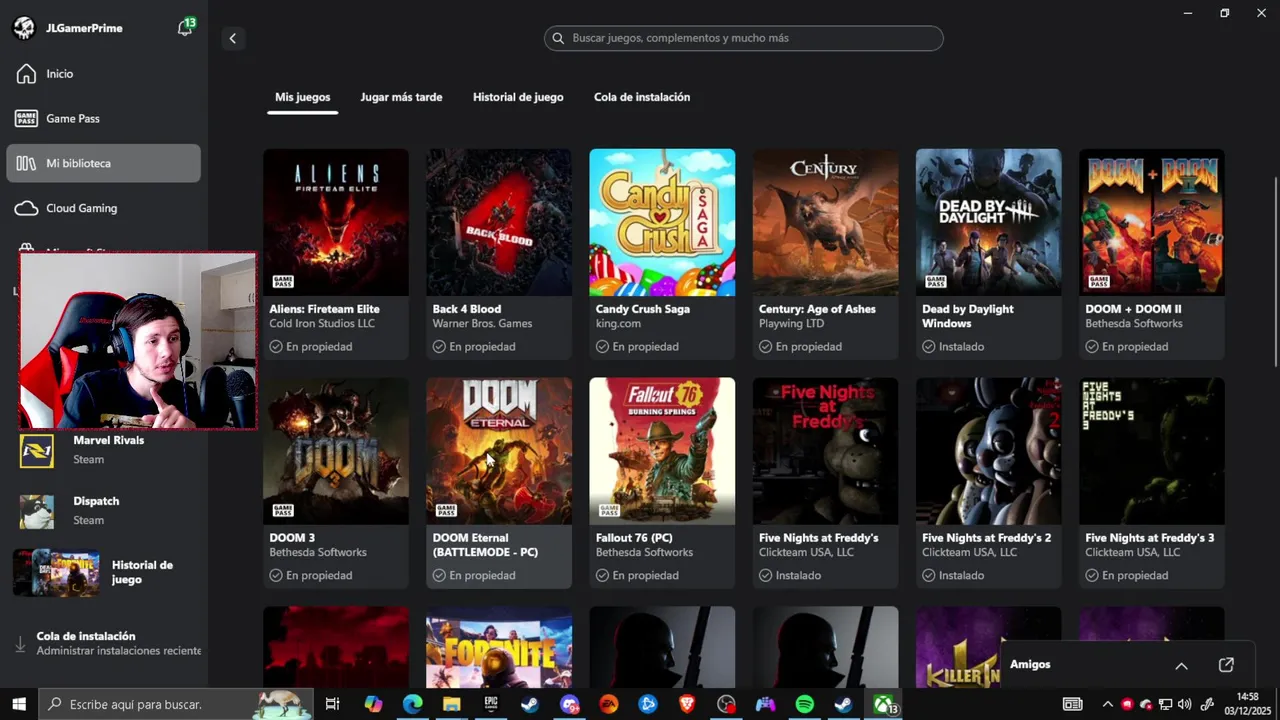Open Back 4 Blood game cover

click(499, 222)
